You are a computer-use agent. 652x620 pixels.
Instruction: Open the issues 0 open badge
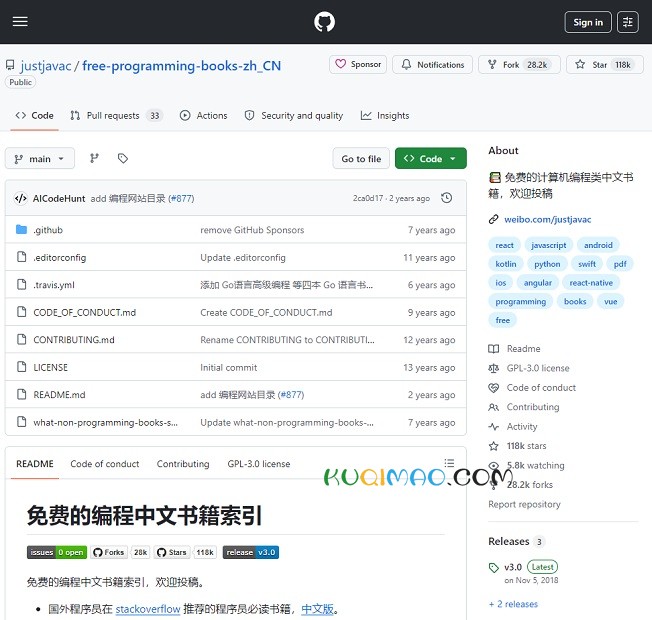click(x=57, y=552)
